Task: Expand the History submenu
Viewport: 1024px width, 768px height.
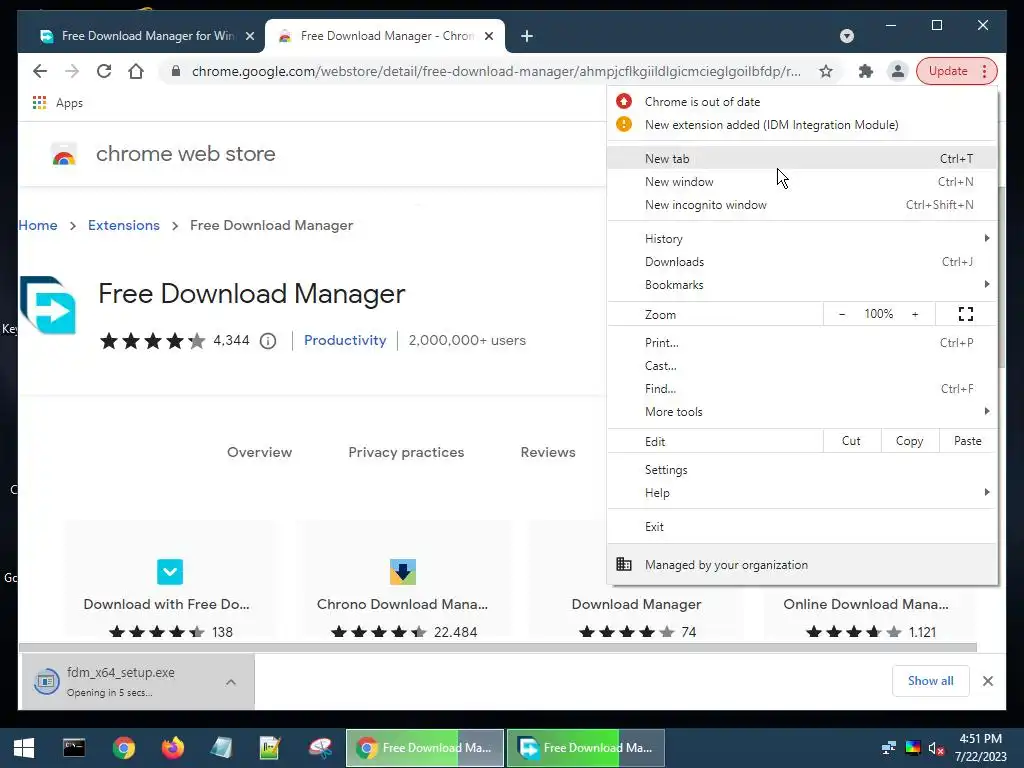Action: tap(801, 239)
